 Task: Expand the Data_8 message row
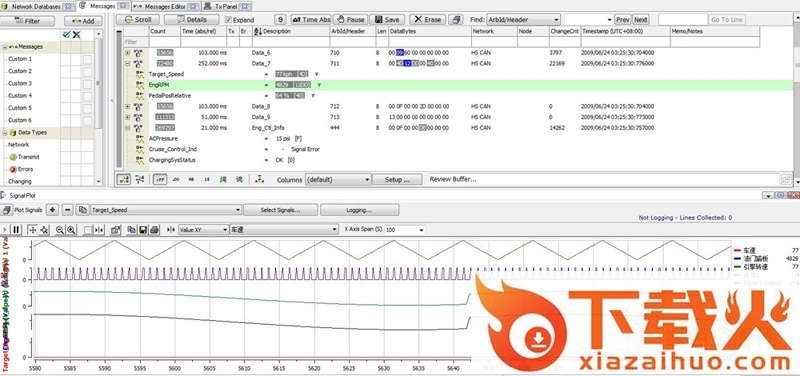pos(128,106)
